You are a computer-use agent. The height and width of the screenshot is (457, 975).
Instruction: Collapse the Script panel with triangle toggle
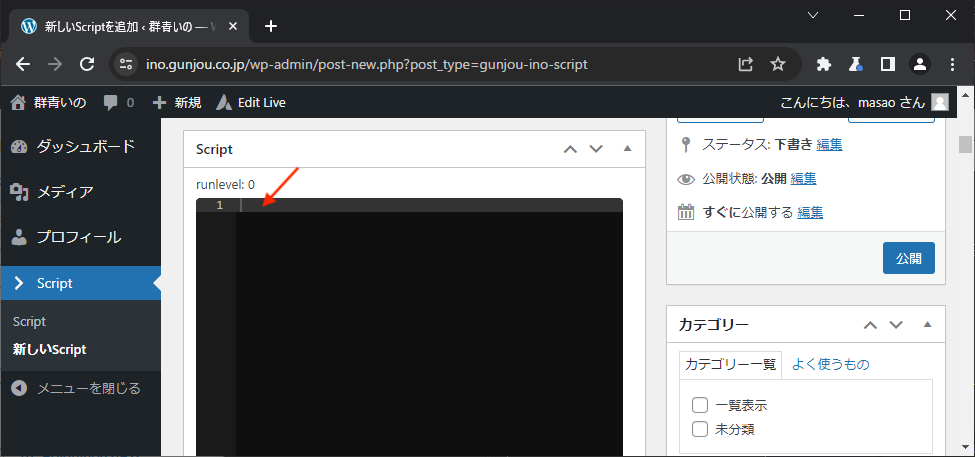627,149
